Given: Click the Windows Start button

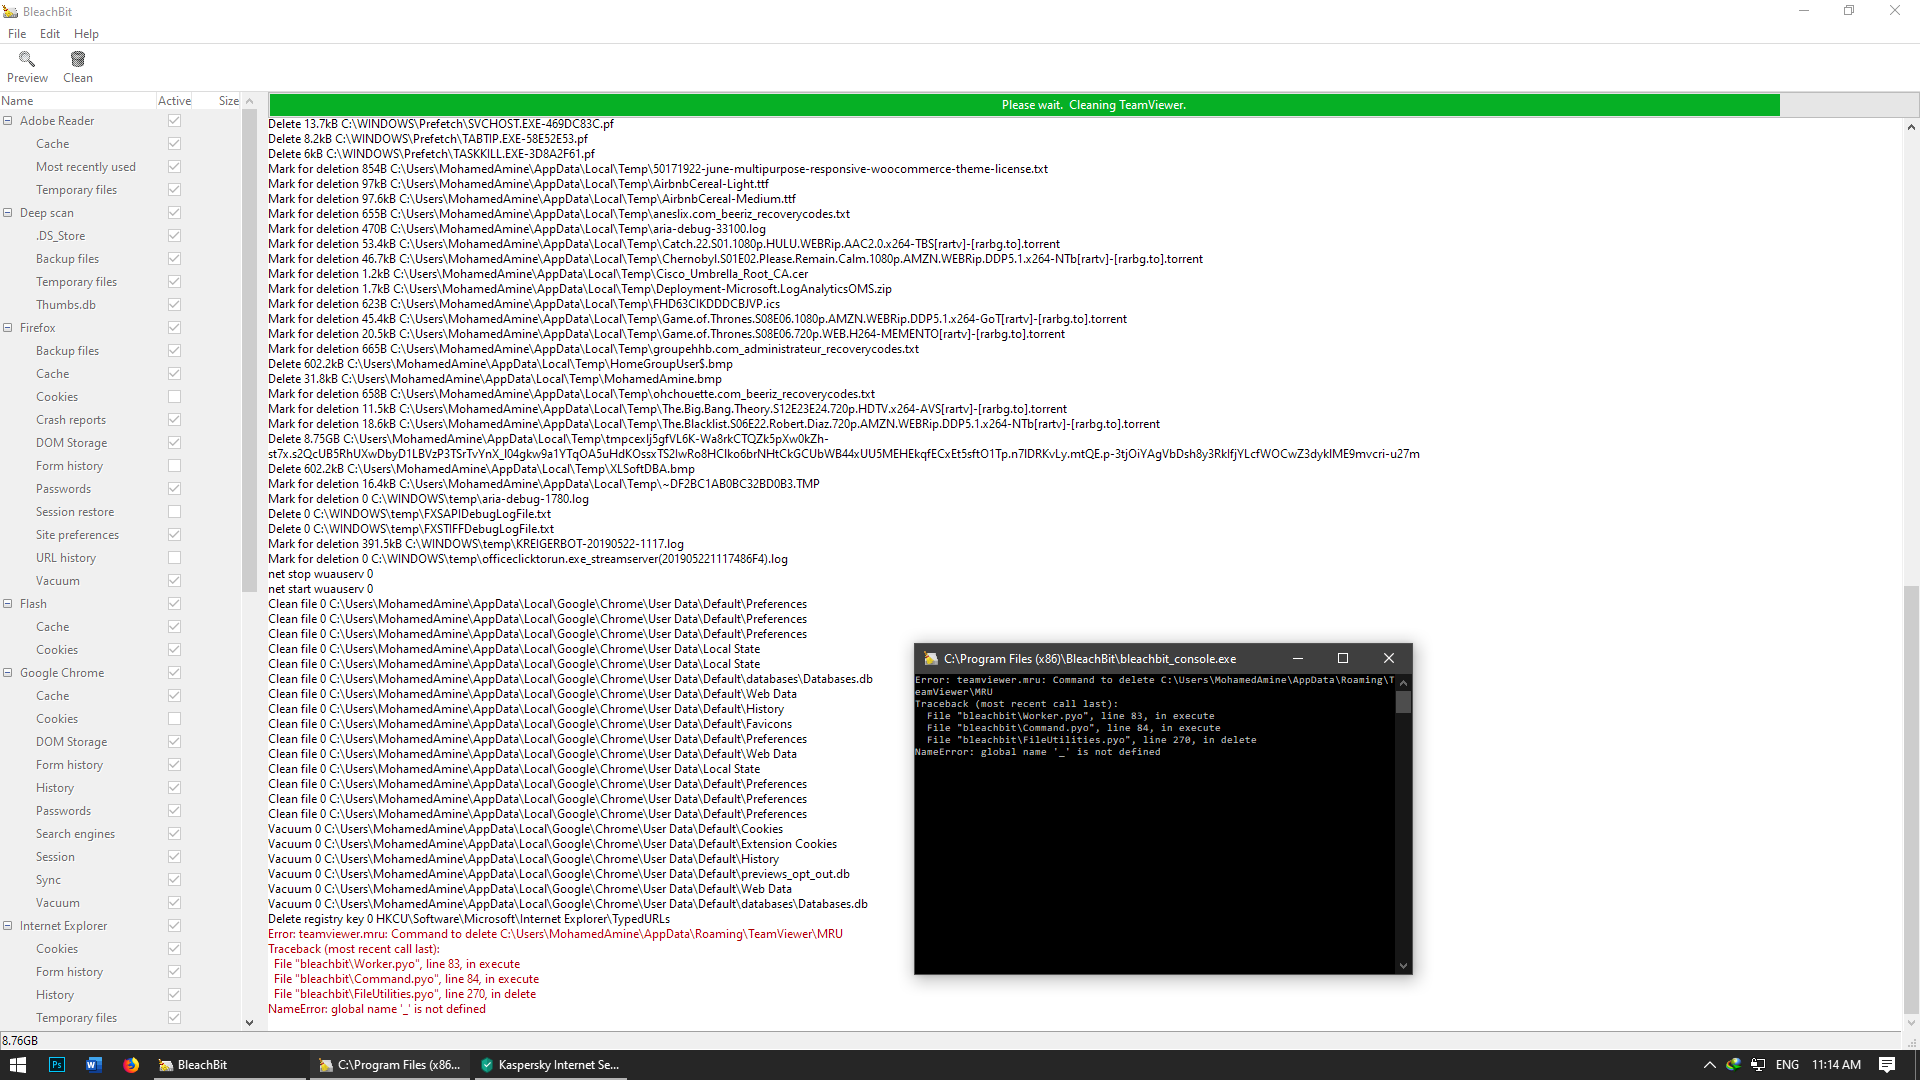Looking at the screenshot, I should click(18, 1065).
